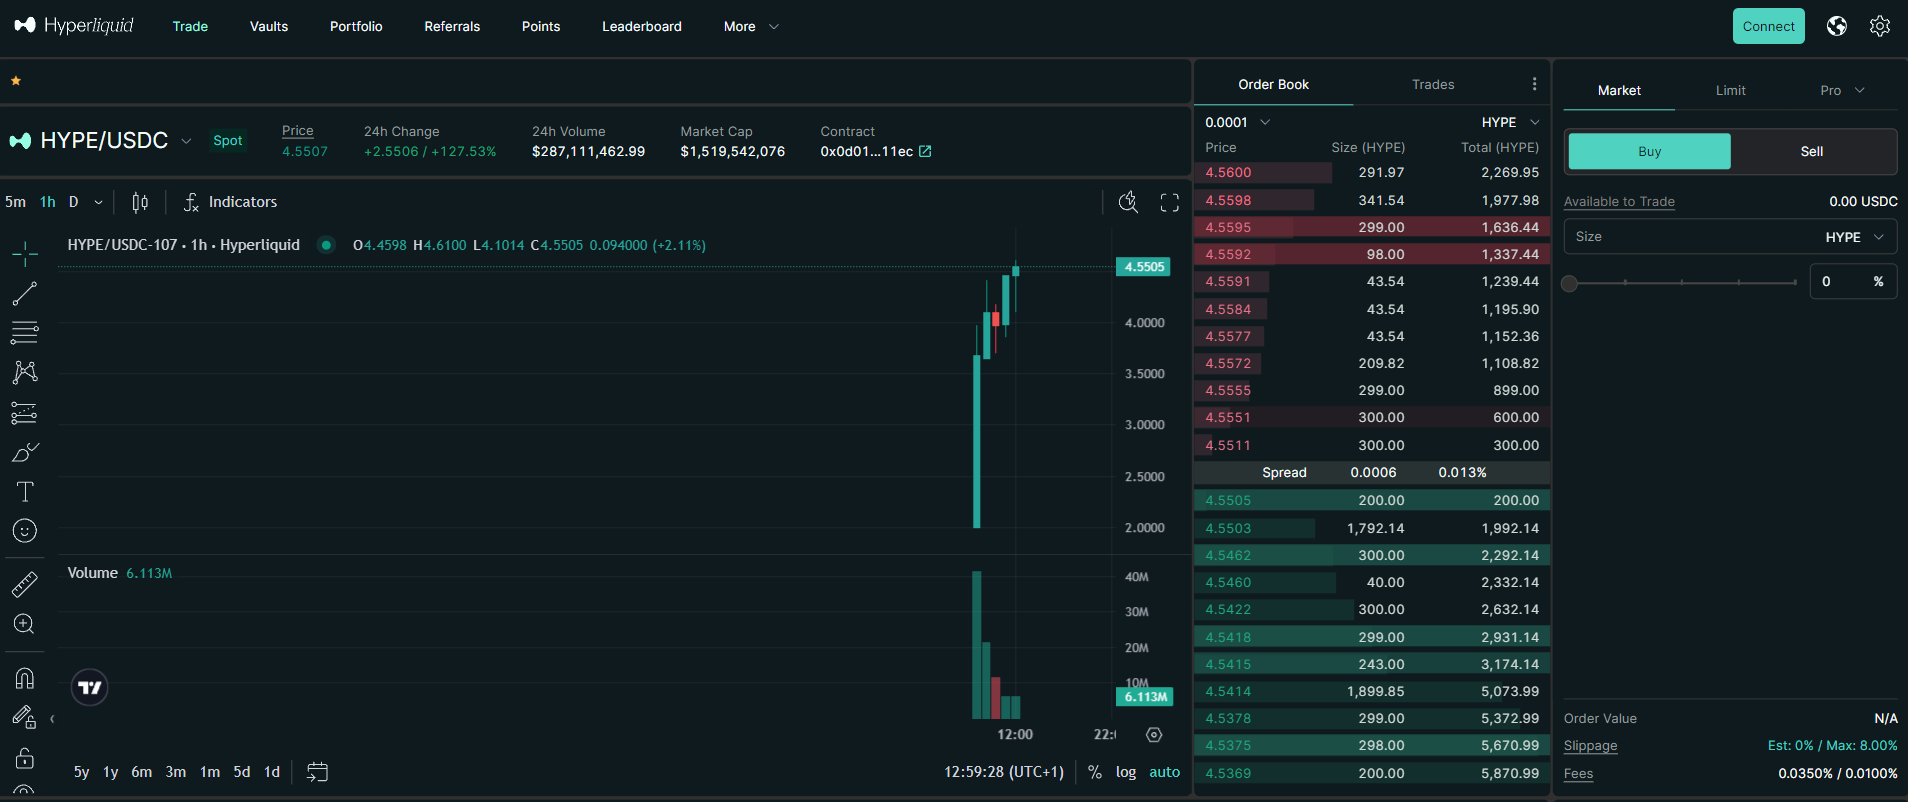Expand the Pro order type dropdown

click(x=1842, y=90)
